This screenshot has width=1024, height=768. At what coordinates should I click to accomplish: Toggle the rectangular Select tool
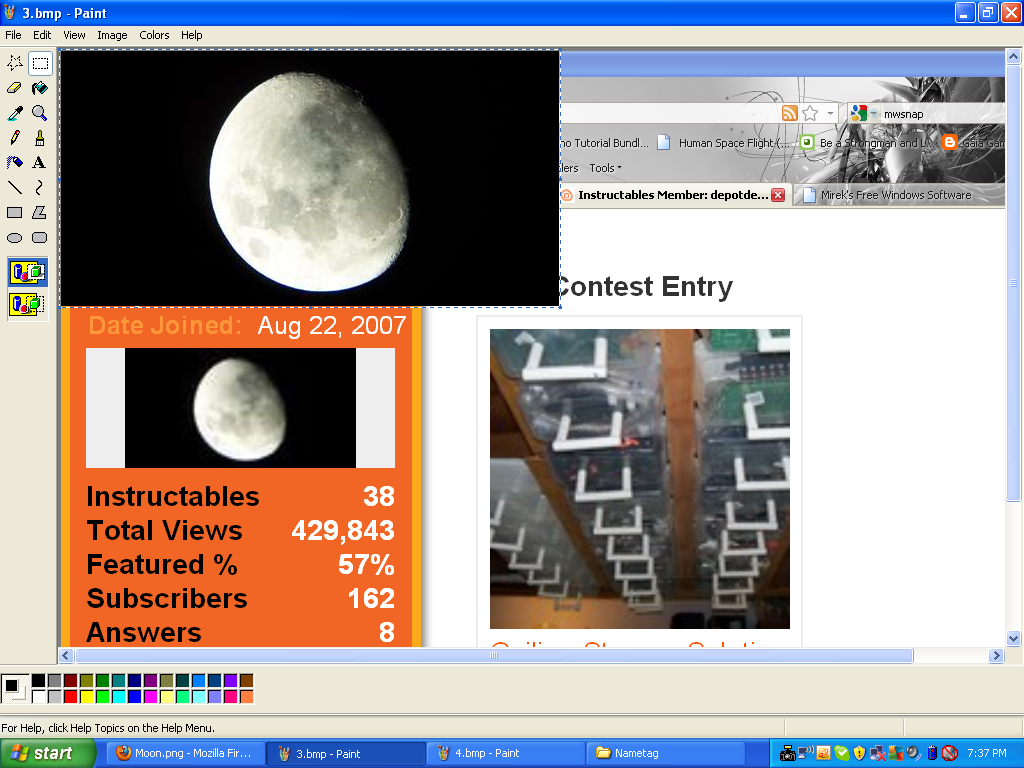40,63
